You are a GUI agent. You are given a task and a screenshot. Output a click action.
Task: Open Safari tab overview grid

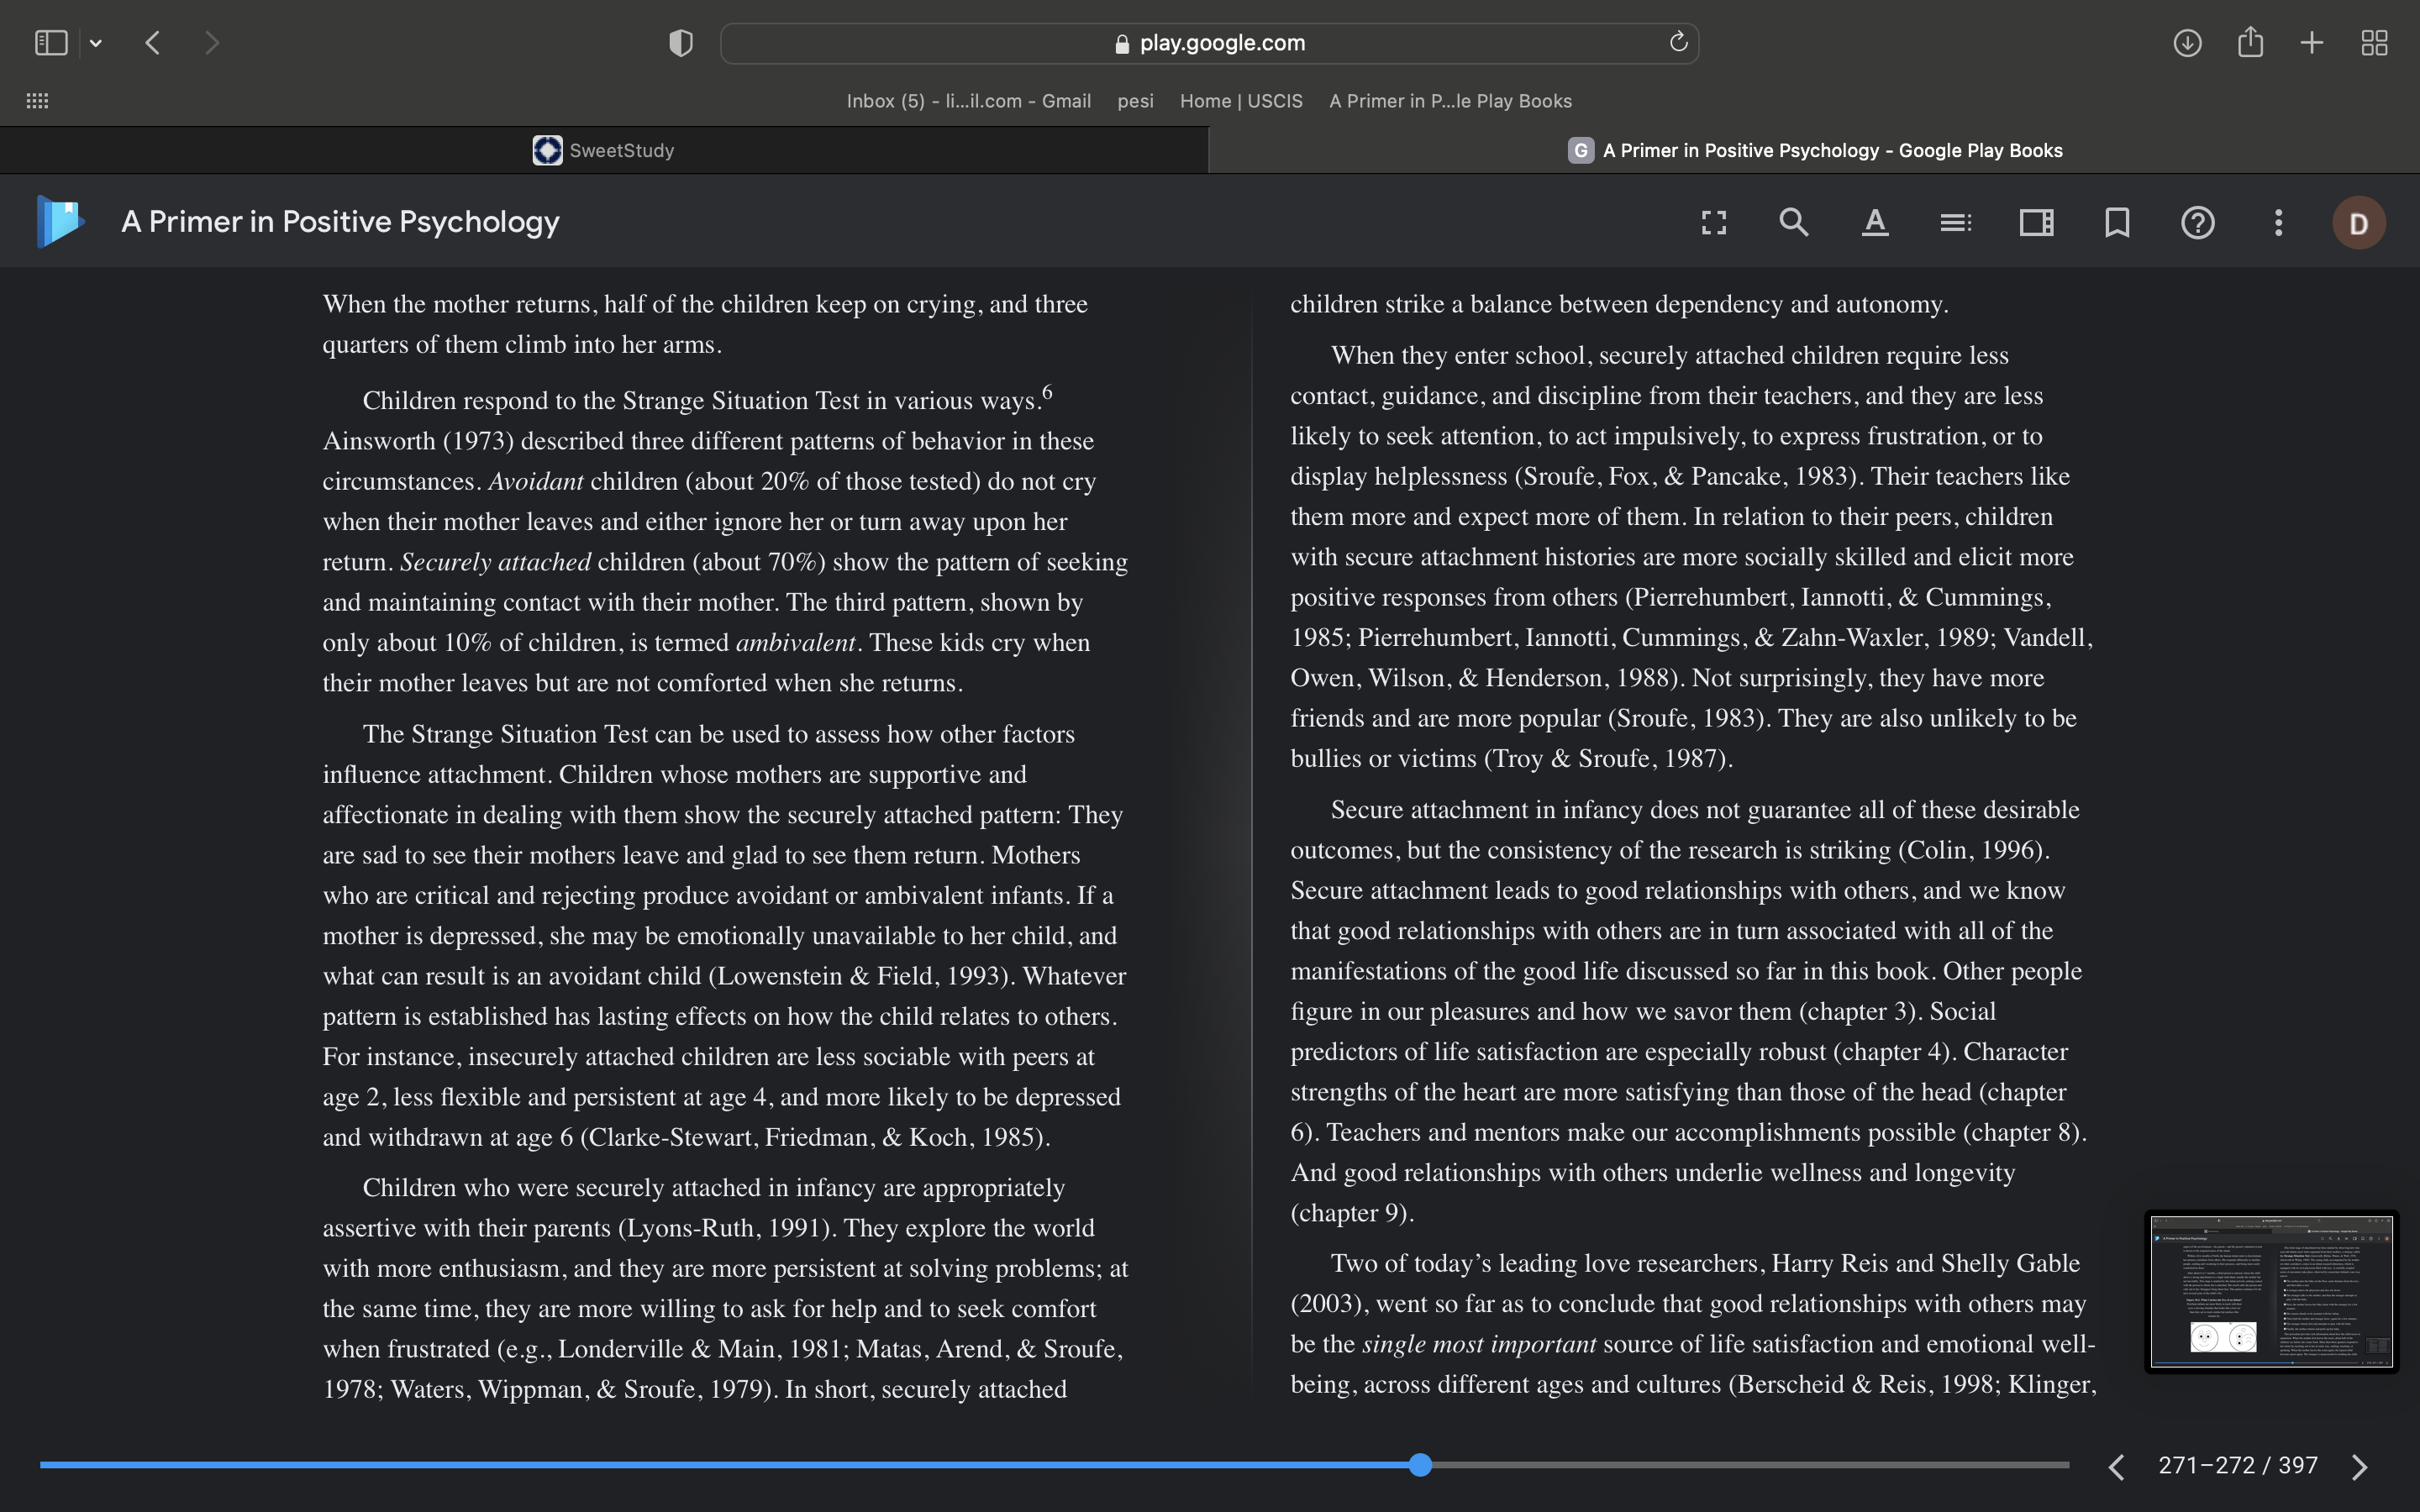point(2374,43)
